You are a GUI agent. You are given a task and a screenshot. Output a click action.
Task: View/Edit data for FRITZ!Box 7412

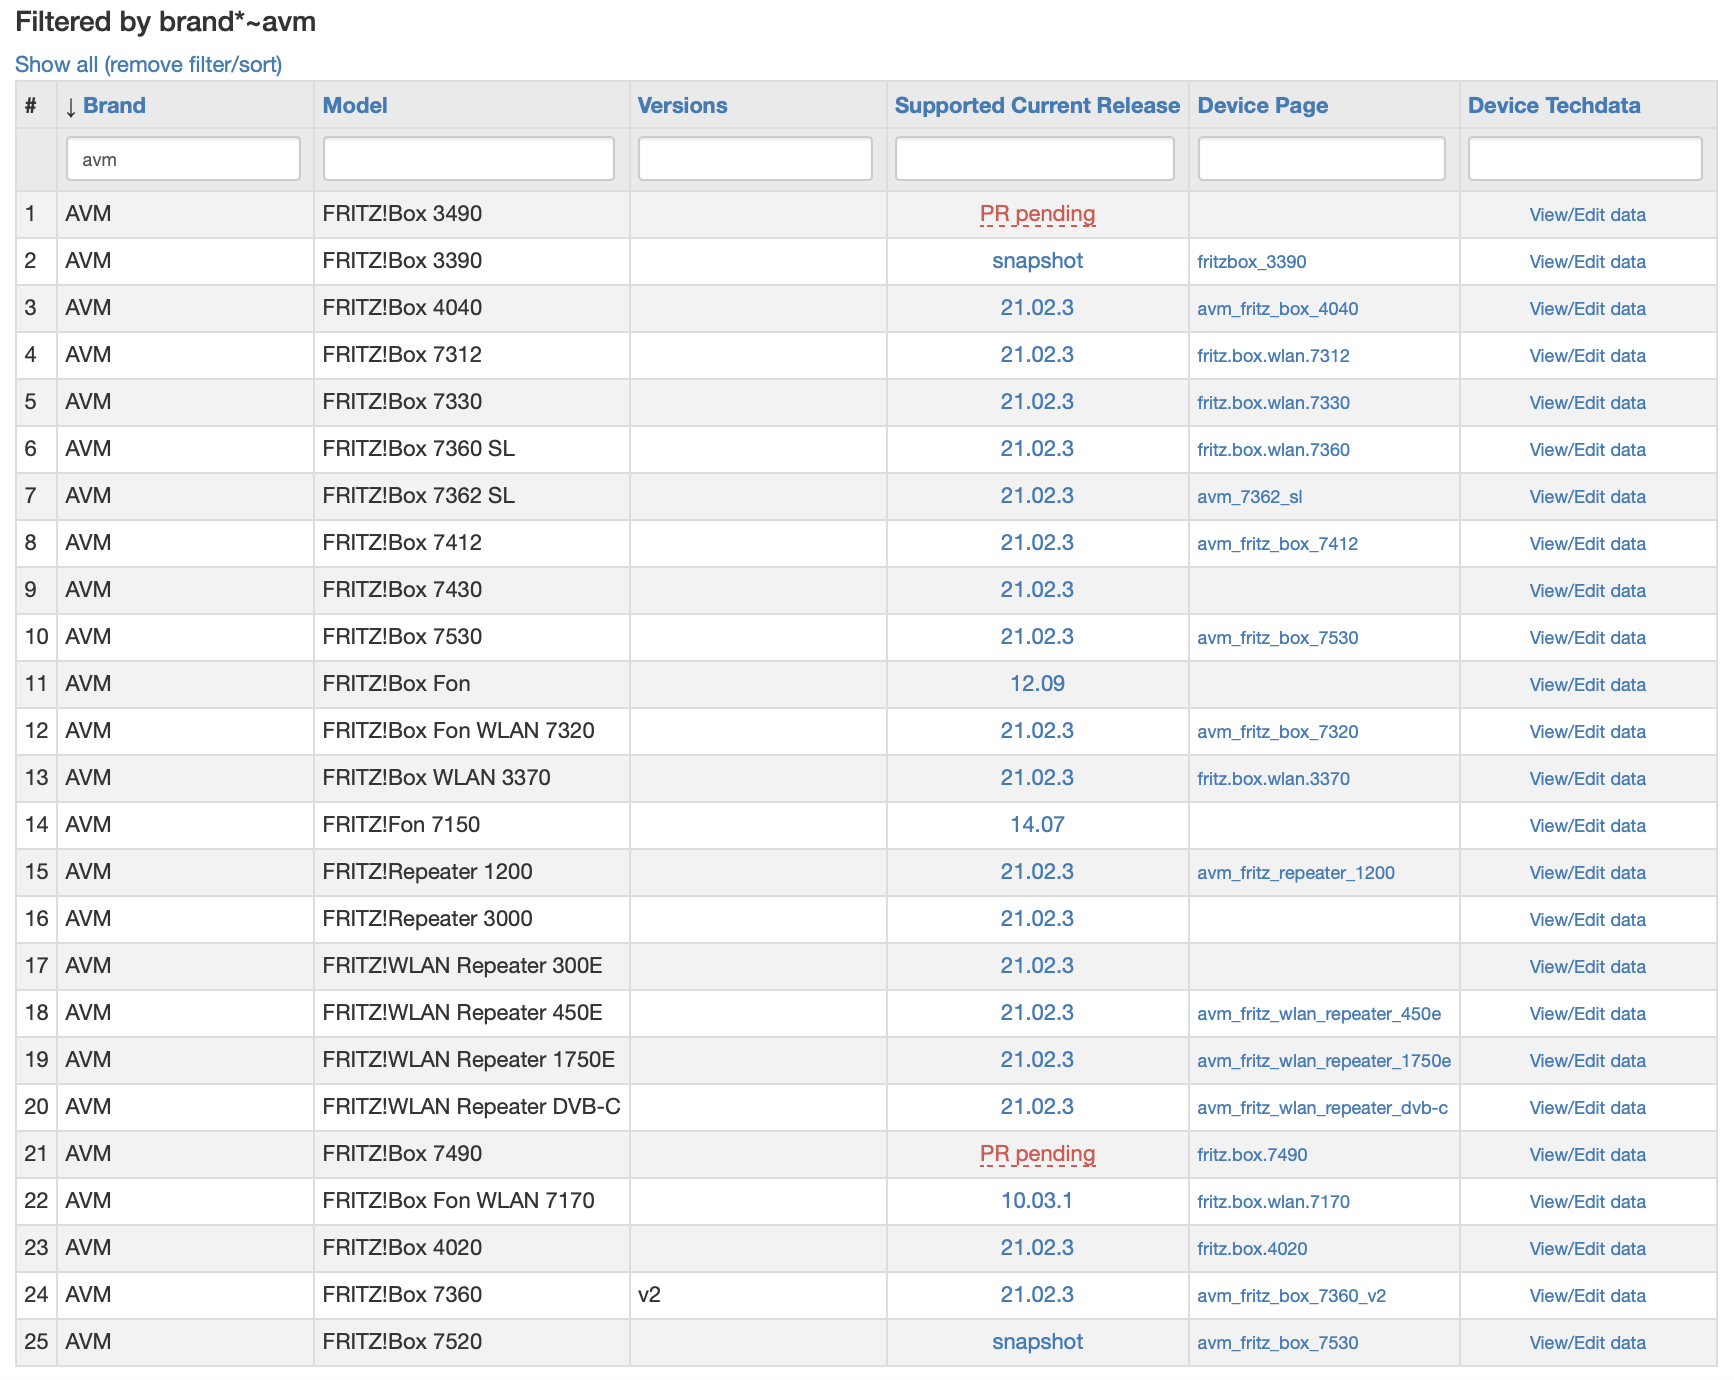coord(1587,544)
